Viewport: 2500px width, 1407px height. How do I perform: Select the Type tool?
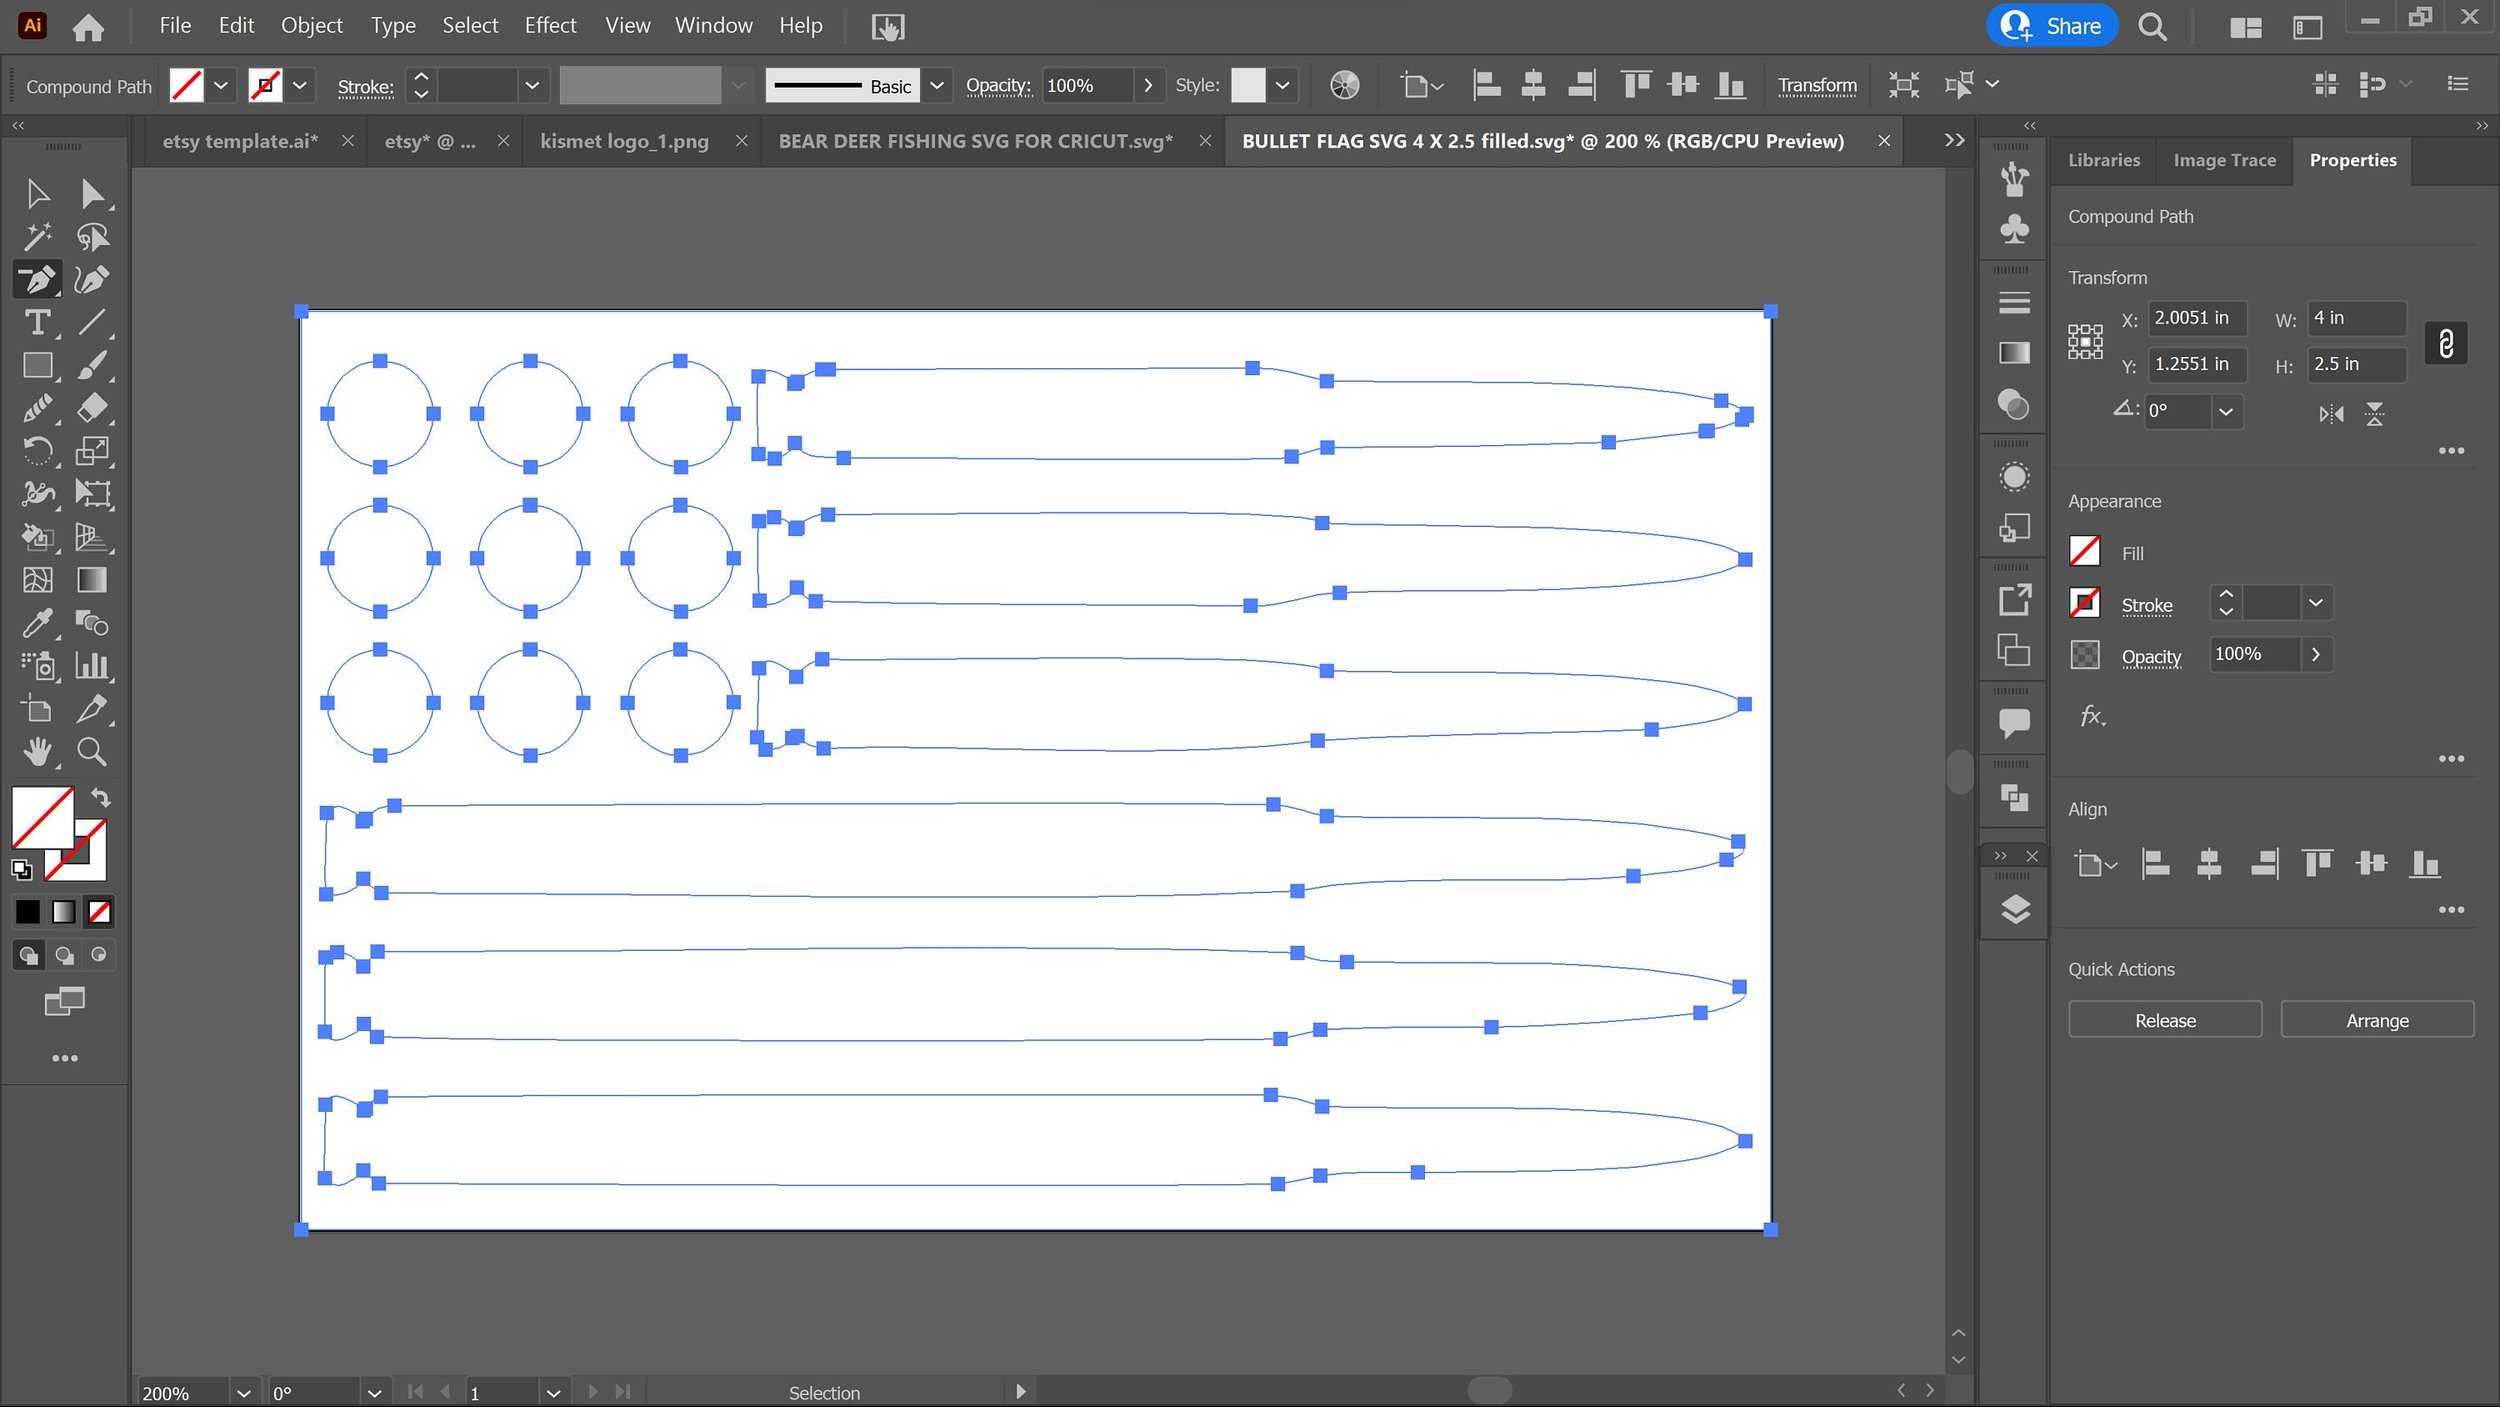coord(37,322)
